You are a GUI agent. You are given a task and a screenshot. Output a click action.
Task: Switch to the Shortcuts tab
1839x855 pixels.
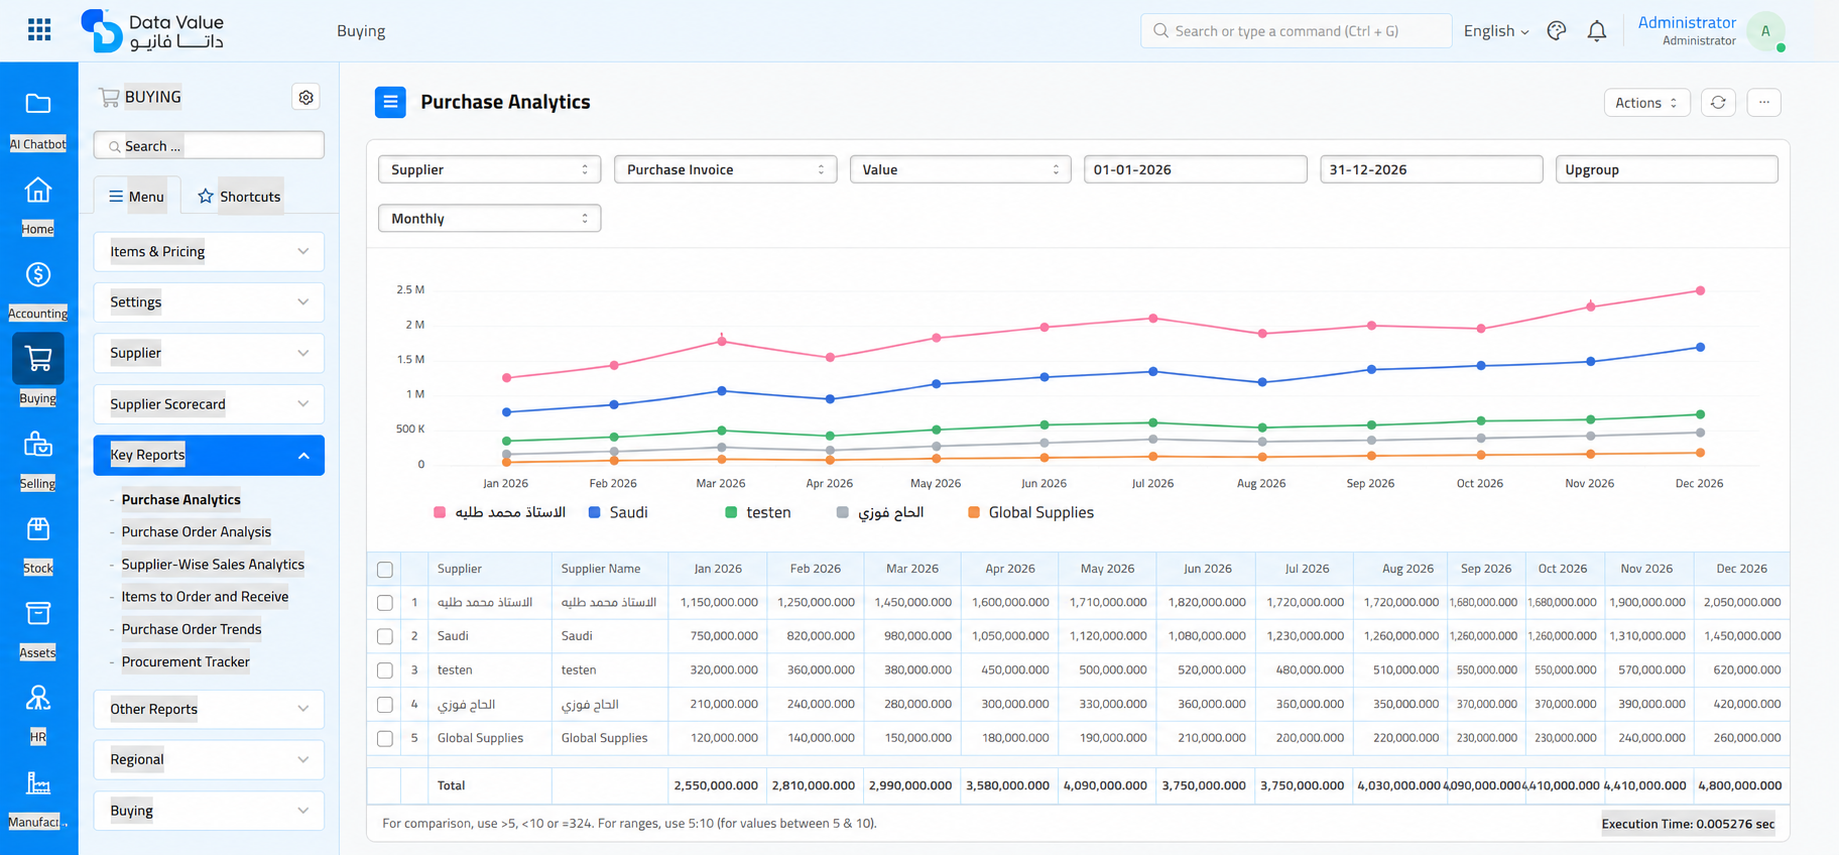coord(239,196)
